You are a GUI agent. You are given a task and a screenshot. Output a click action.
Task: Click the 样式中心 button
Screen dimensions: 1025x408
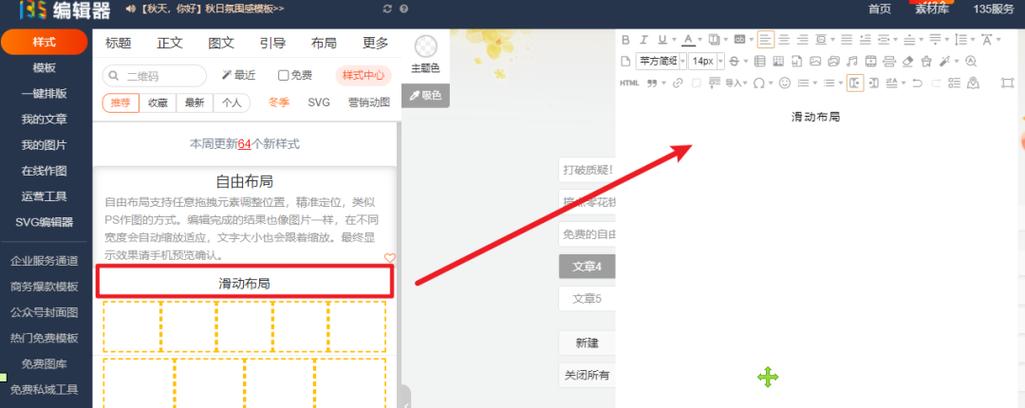[363, 75]
